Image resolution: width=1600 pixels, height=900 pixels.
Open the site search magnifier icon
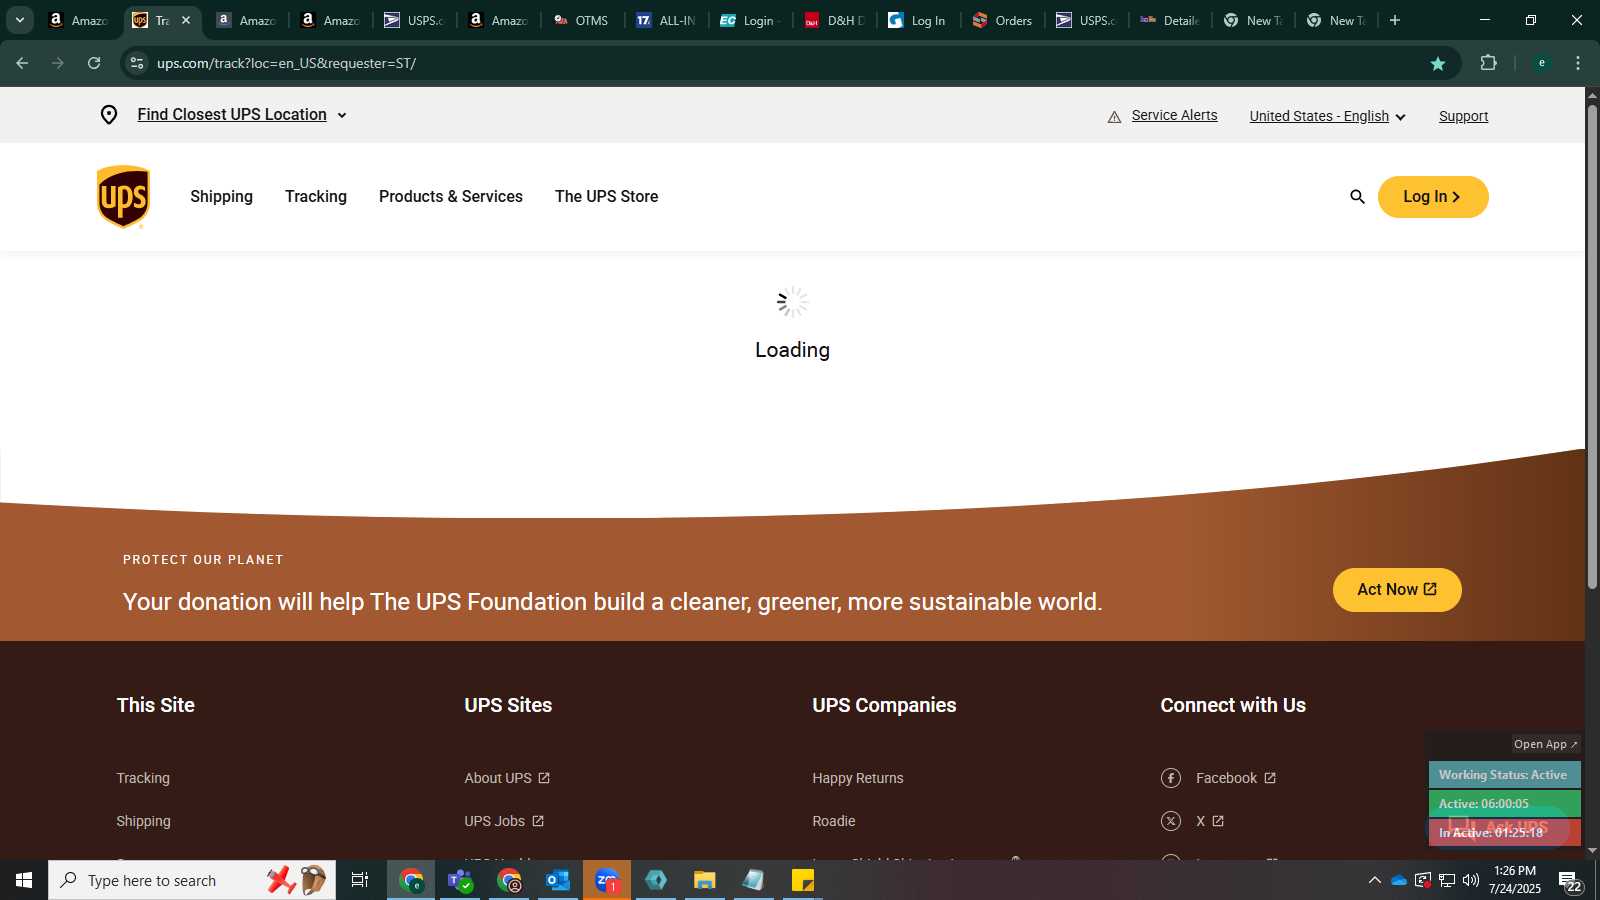[1357, 197]
